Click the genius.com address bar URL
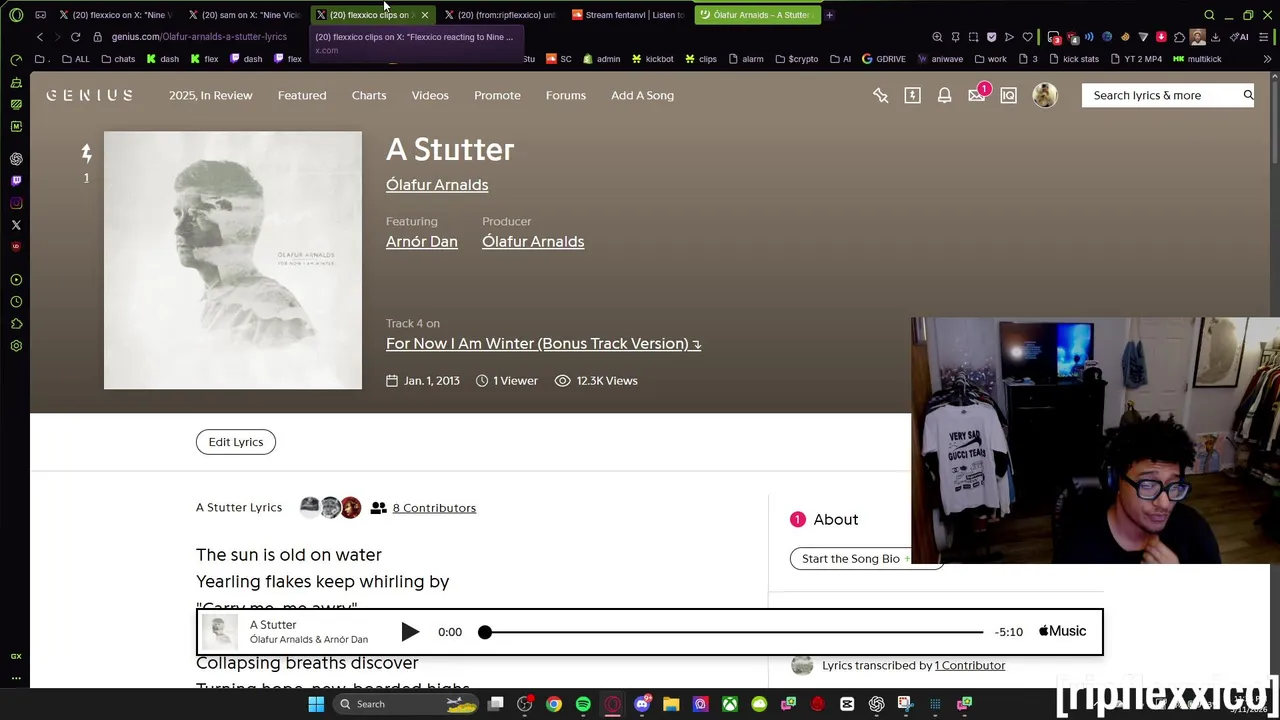1280x720 pixels. (x=199, y=37)
